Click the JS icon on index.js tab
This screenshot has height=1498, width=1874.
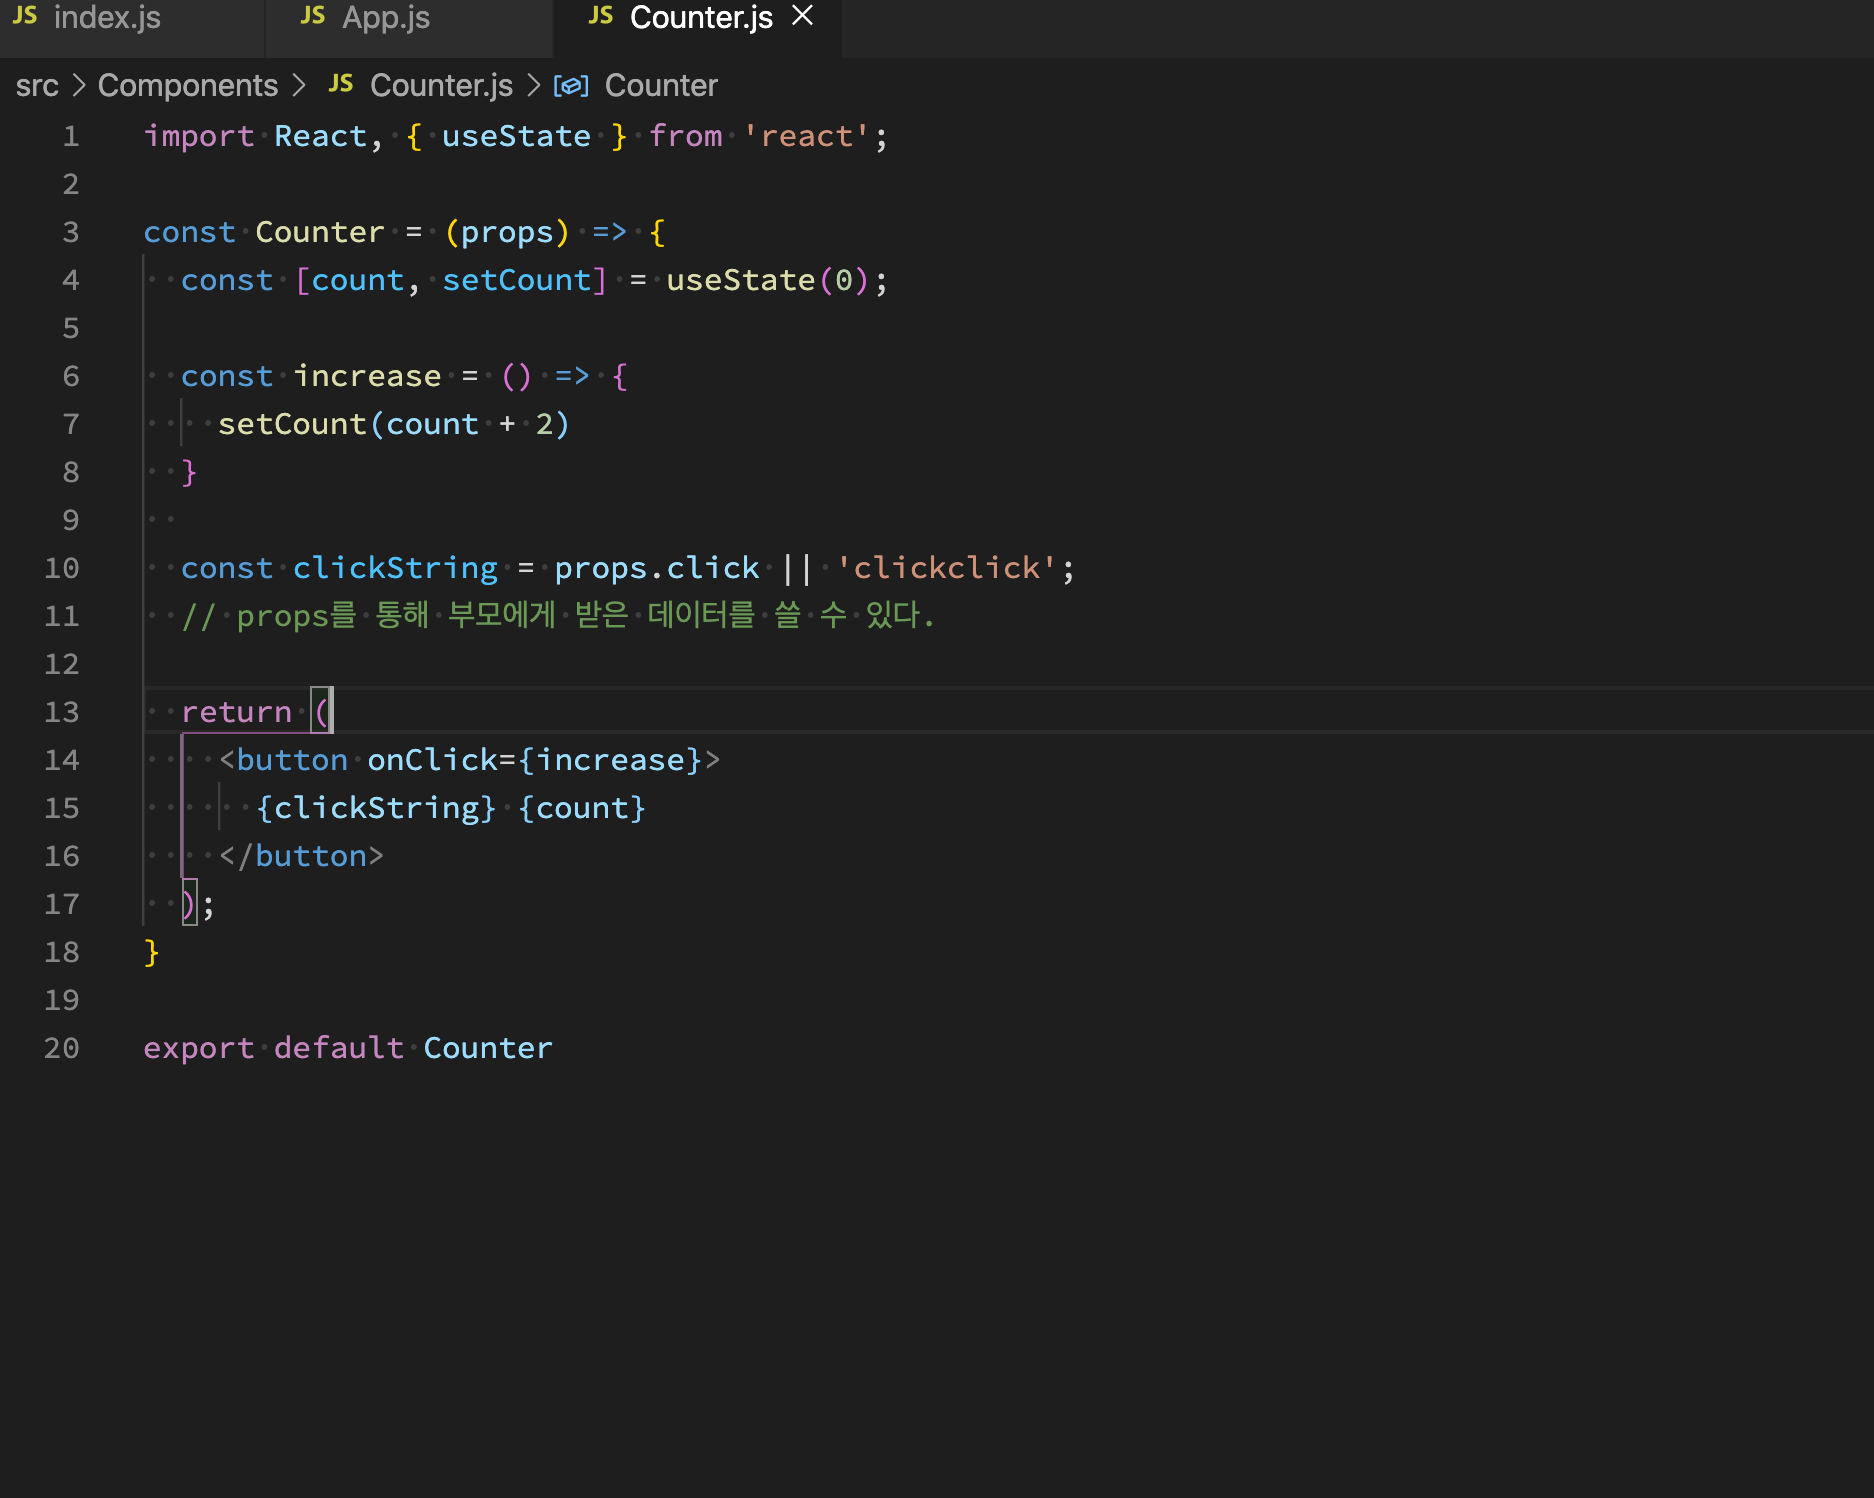pos(25,16)
